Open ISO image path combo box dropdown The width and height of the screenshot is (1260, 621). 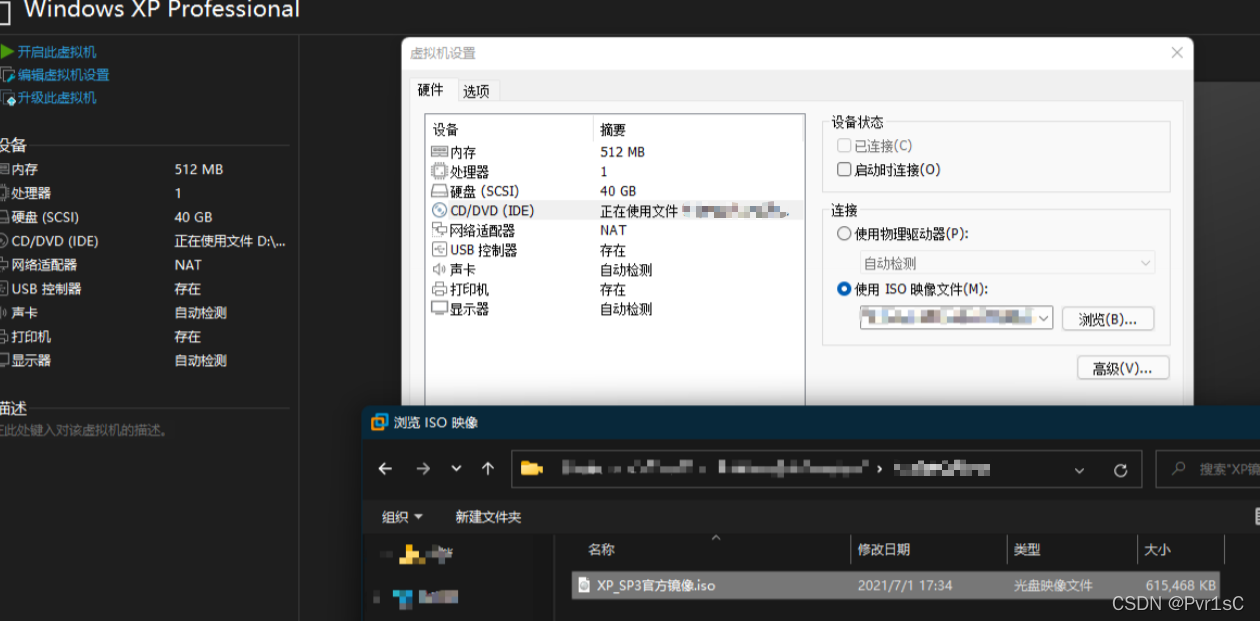pyautogui.click(x=1044, y=318)
